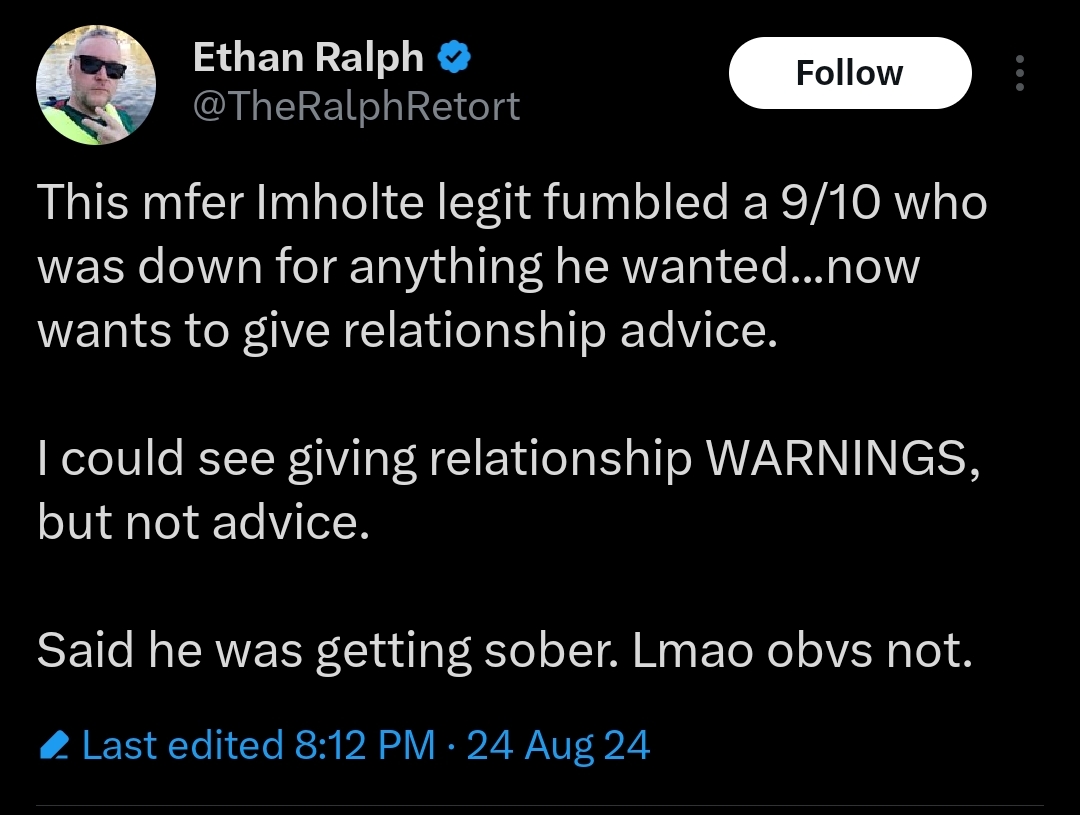
Task: Select the paragraph about relationship WARNINGS
Action: click(x=508, y=488)
